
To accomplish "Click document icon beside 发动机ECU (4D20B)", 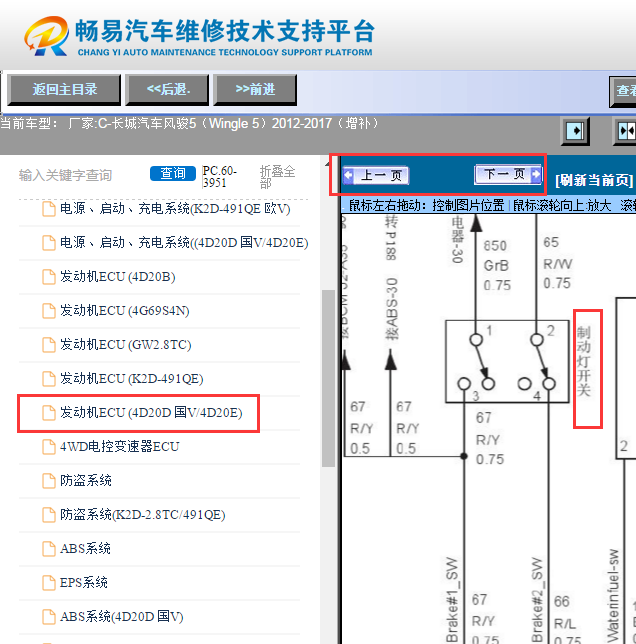I will coord(49,277).
